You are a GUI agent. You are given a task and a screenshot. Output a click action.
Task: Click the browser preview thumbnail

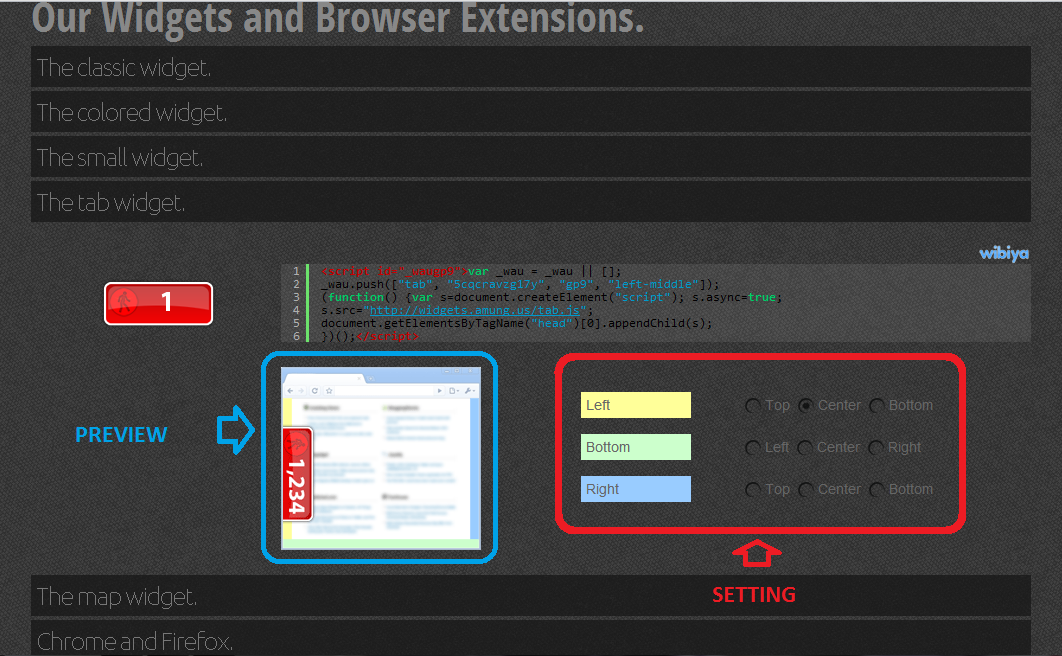381,458
